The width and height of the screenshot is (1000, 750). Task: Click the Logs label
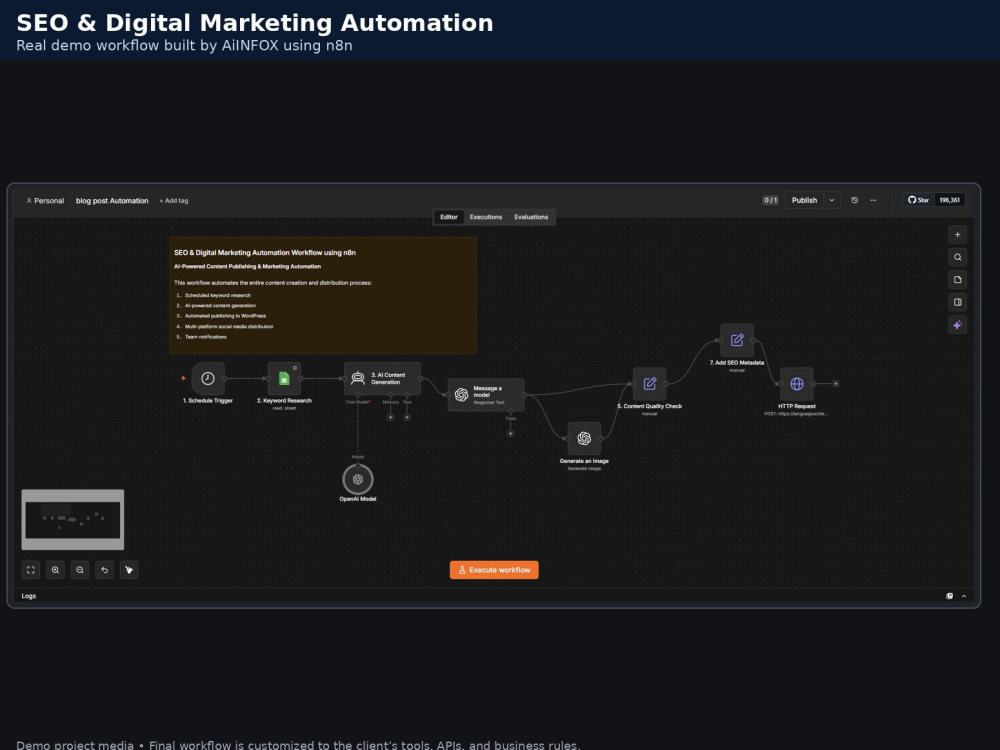coord(29,596)
